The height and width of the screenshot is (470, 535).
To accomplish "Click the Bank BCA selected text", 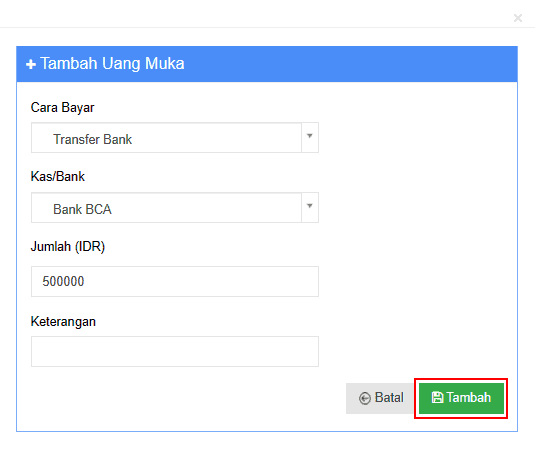I will (x=82, y=209).
